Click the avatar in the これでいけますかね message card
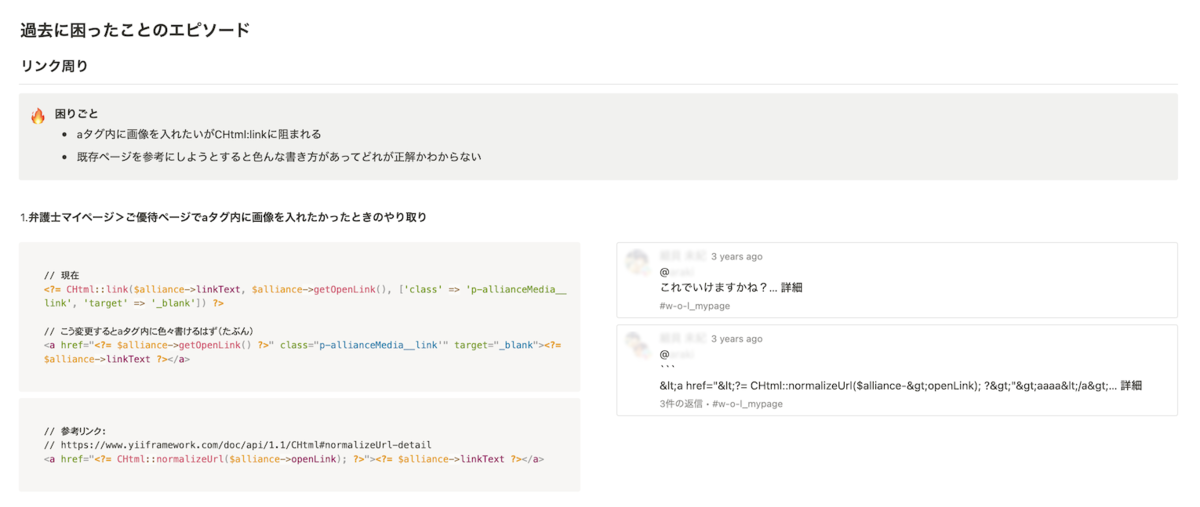The image size is (1200, 507). click(x=636, y=262)
